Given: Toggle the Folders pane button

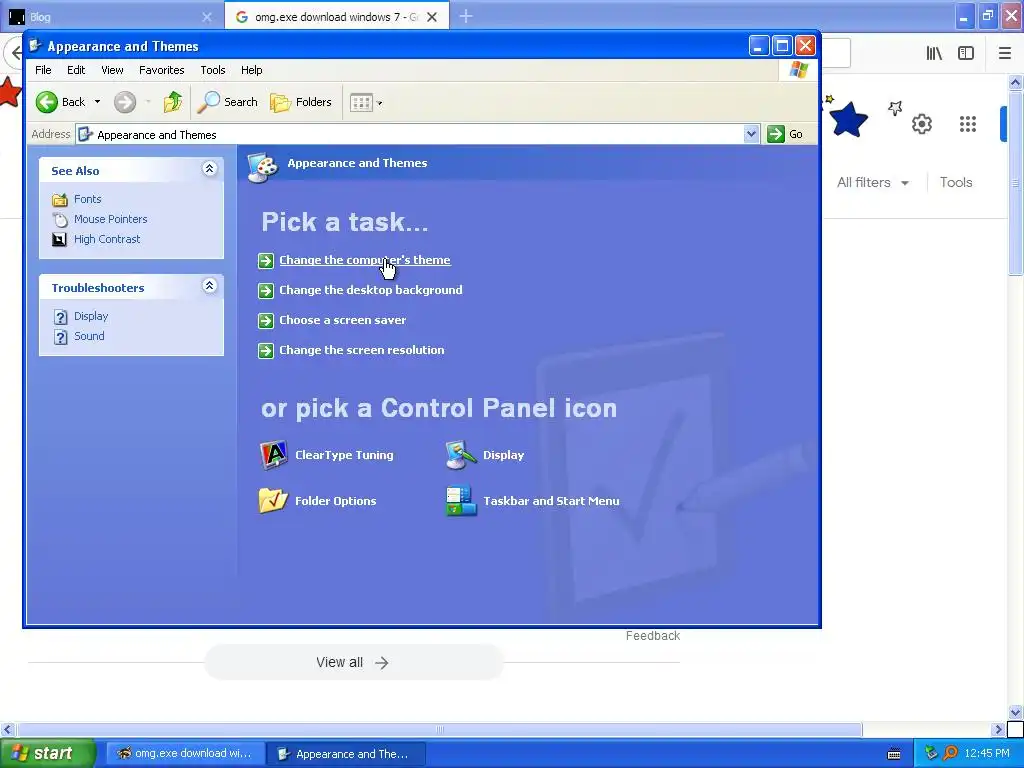Looking at the screenshot, I should pos(301,102).
